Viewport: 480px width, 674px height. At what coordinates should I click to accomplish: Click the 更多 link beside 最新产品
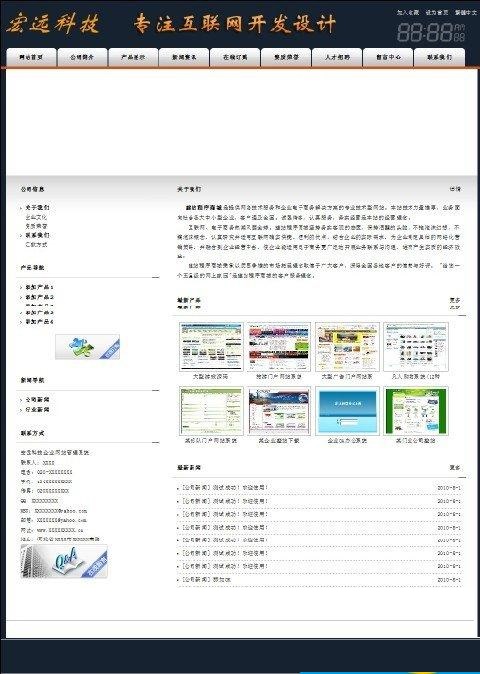[455, 300]
